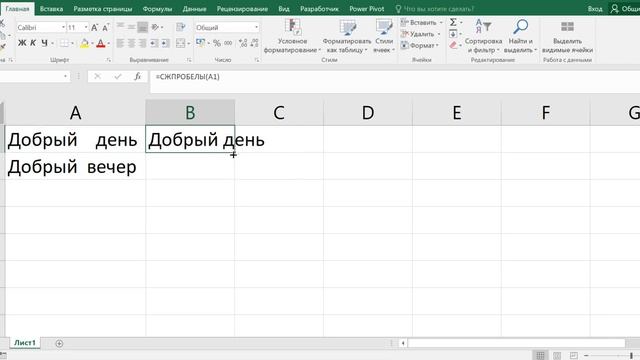Viewport: 640px width, 360px height.
Task: Switch to the Формулы tab
Action: pyautogui.click(x=157, y=9)
